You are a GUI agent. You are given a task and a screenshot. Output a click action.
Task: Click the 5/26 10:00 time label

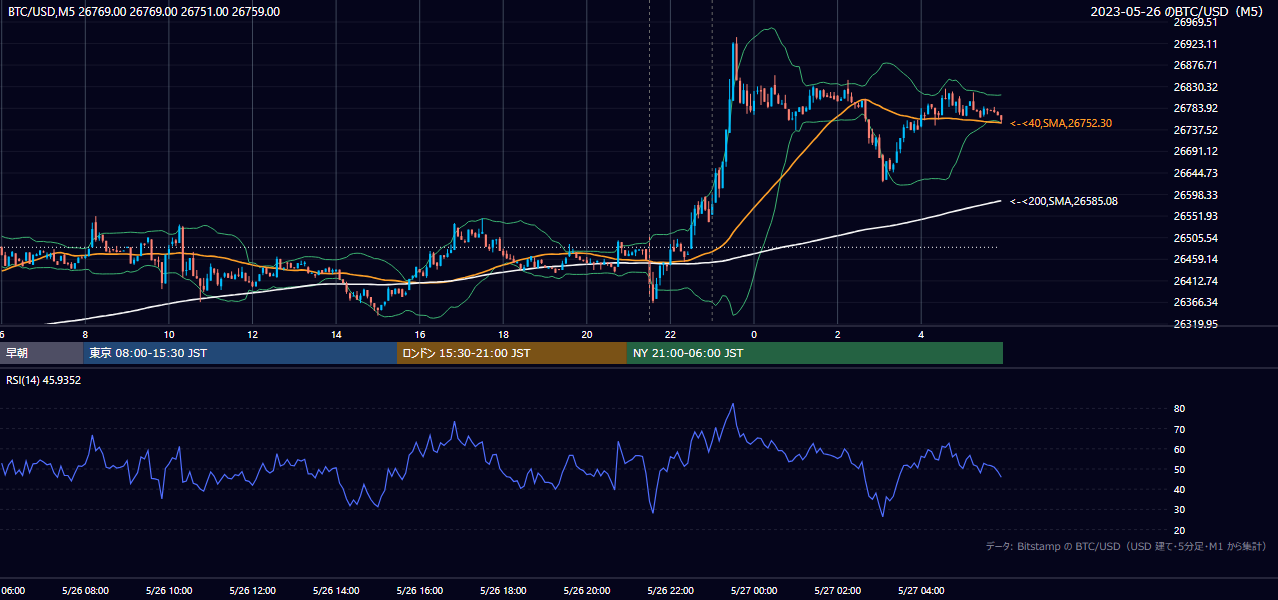pos(169,591)
